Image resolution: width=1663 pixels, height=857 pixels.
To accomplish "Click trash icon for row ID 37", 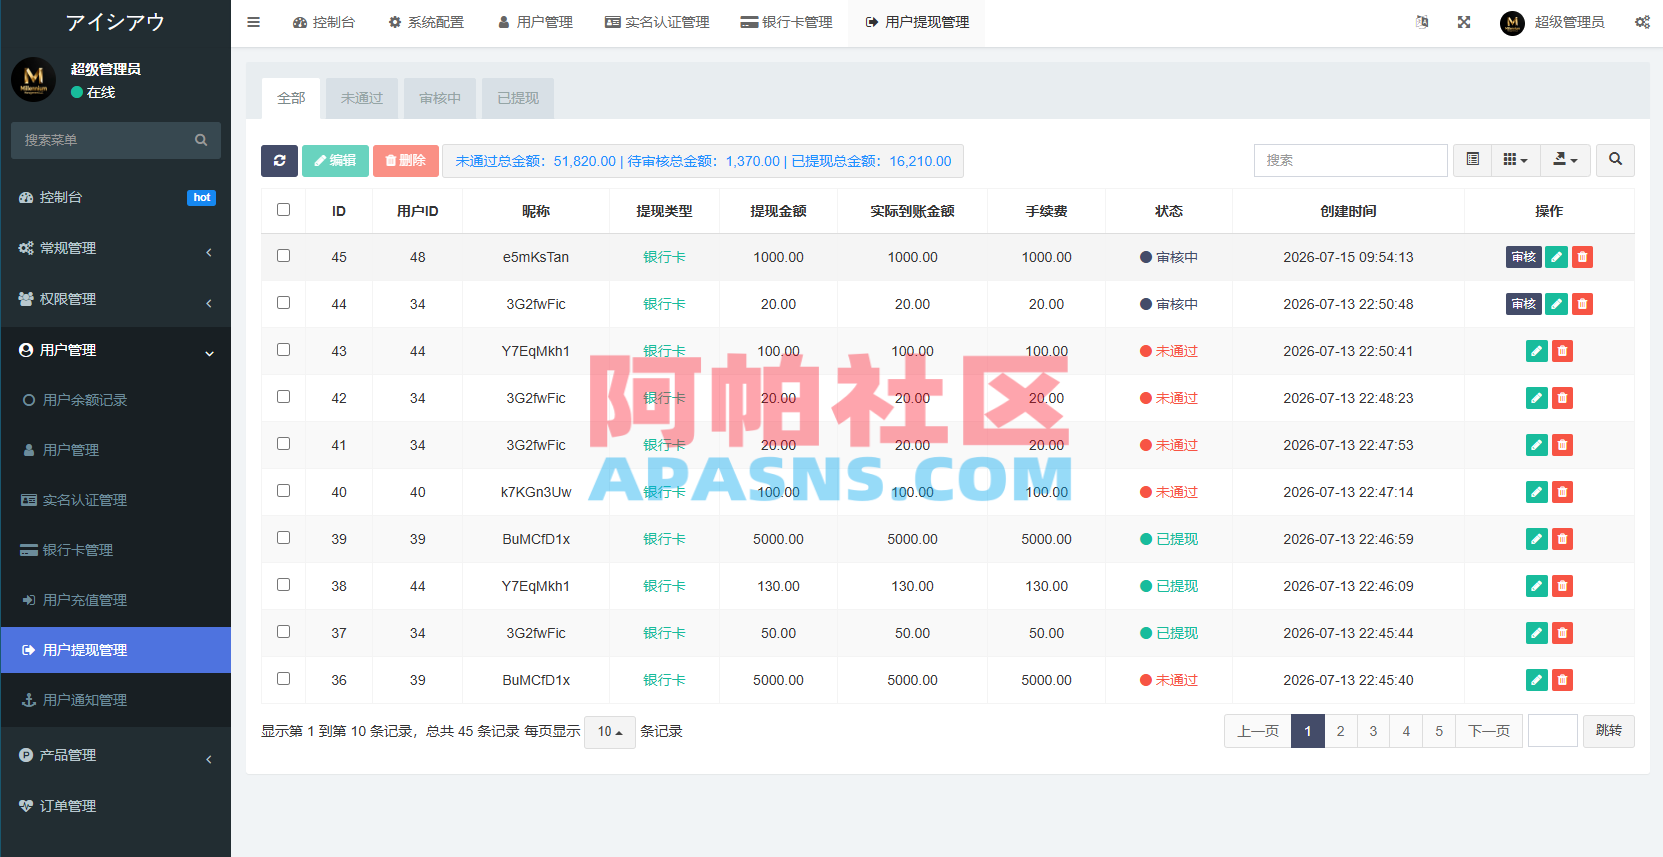I will coord(1562,633).
